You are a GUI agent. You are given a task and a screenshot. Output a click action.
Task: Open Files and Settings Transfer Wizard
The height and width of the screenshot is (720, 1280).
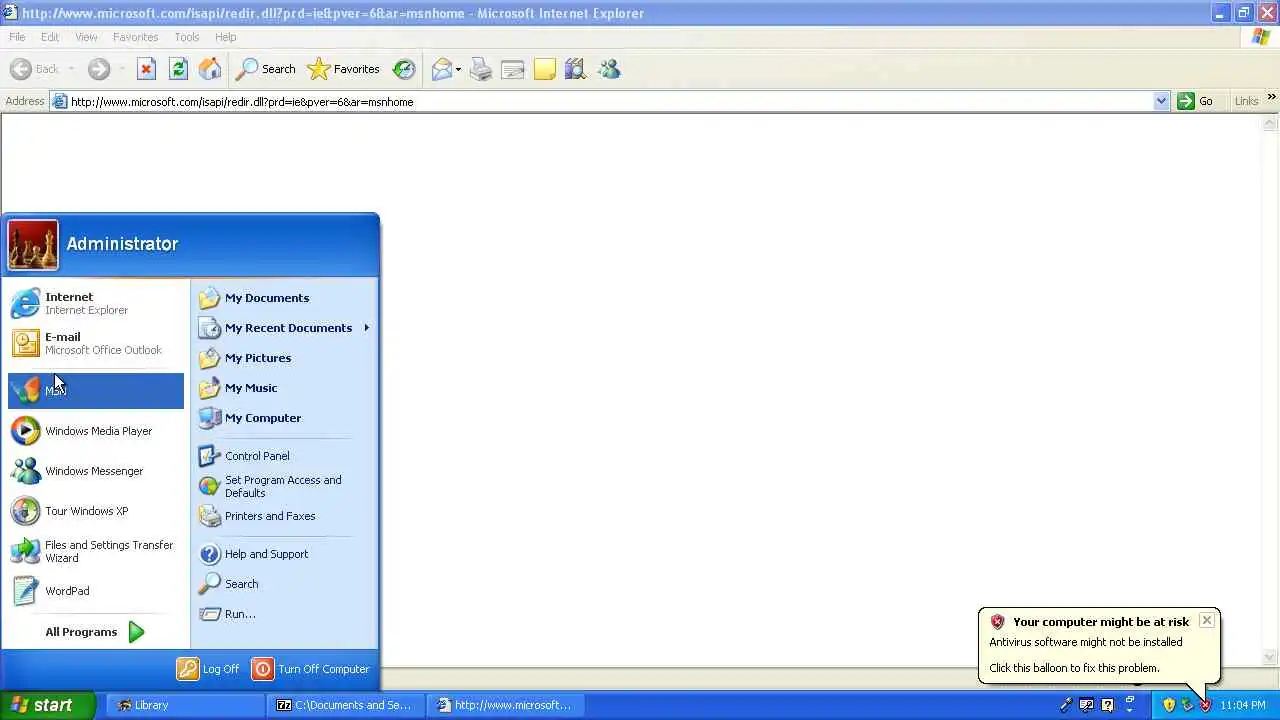pyautogui.click(x=96, y=551)
